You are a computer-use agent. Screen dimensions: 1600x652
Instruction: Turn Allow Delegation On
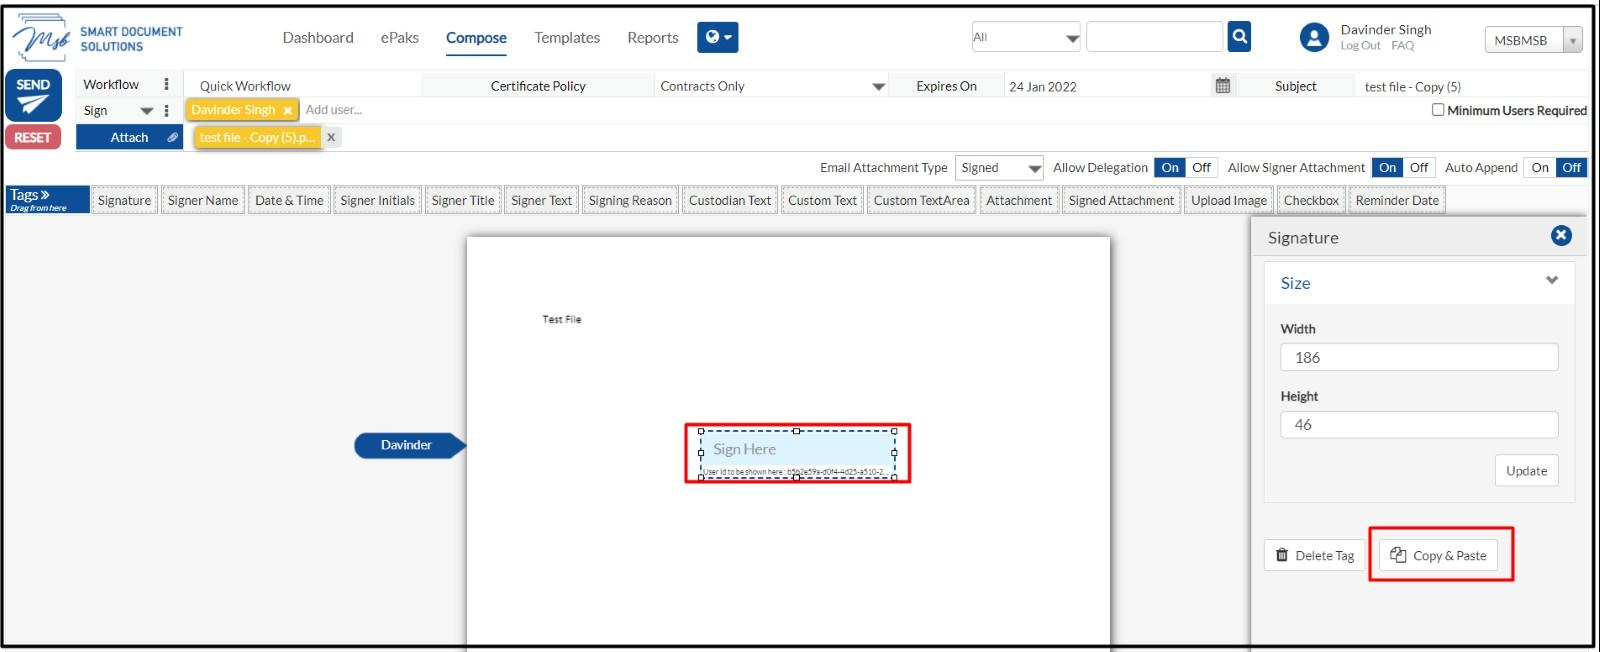[1170, 167]
